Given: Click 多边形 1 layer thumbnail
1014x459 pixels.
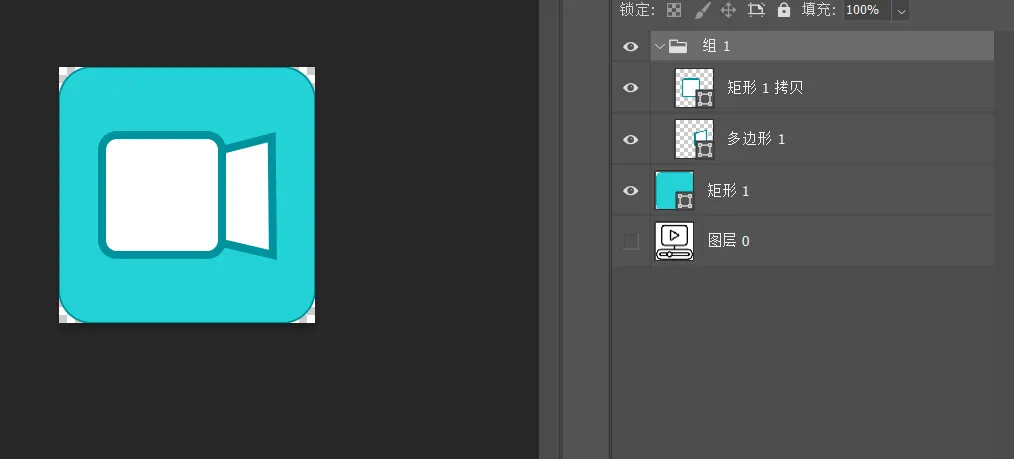Looking at the screenshot, I should (x=694, y=139).
